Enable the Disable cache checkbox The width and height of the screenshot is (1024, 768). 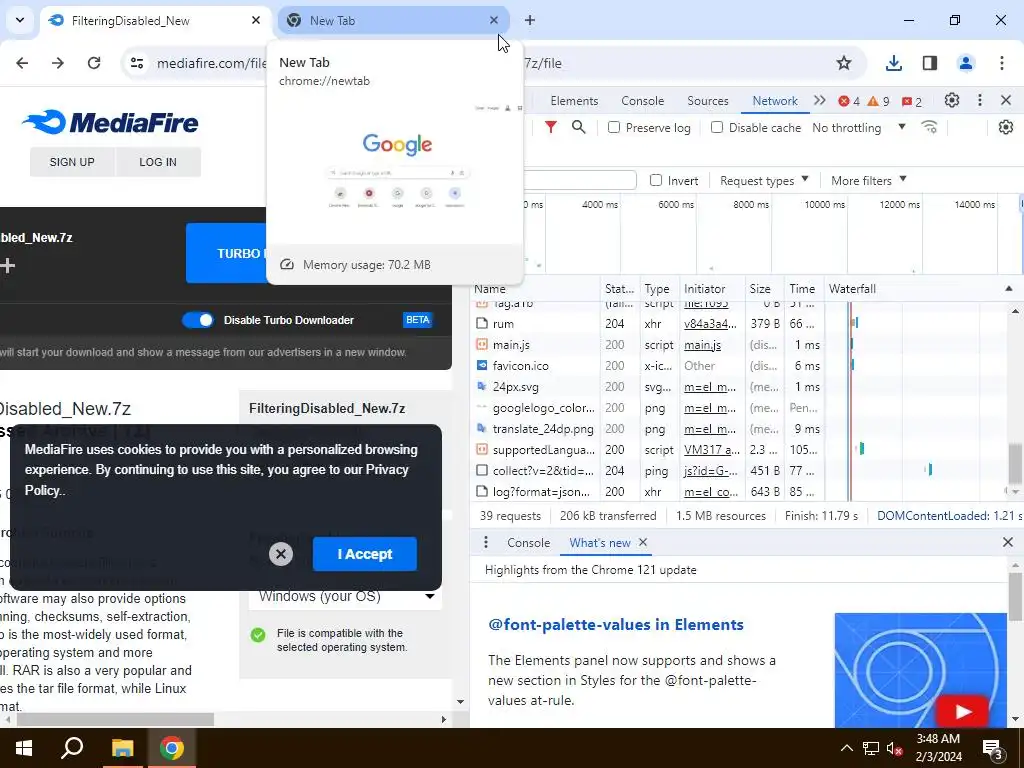point(717,127)
